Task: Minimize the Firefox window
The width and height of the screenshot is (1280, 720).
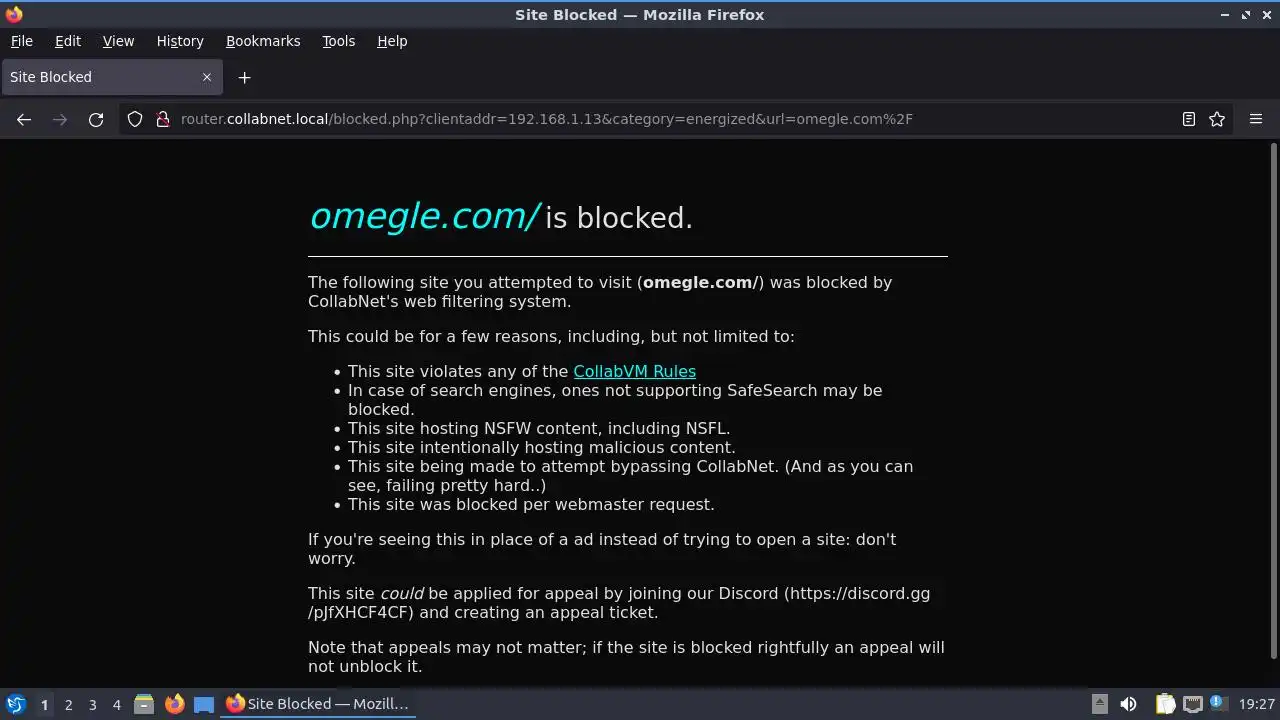Action: 1225,15
